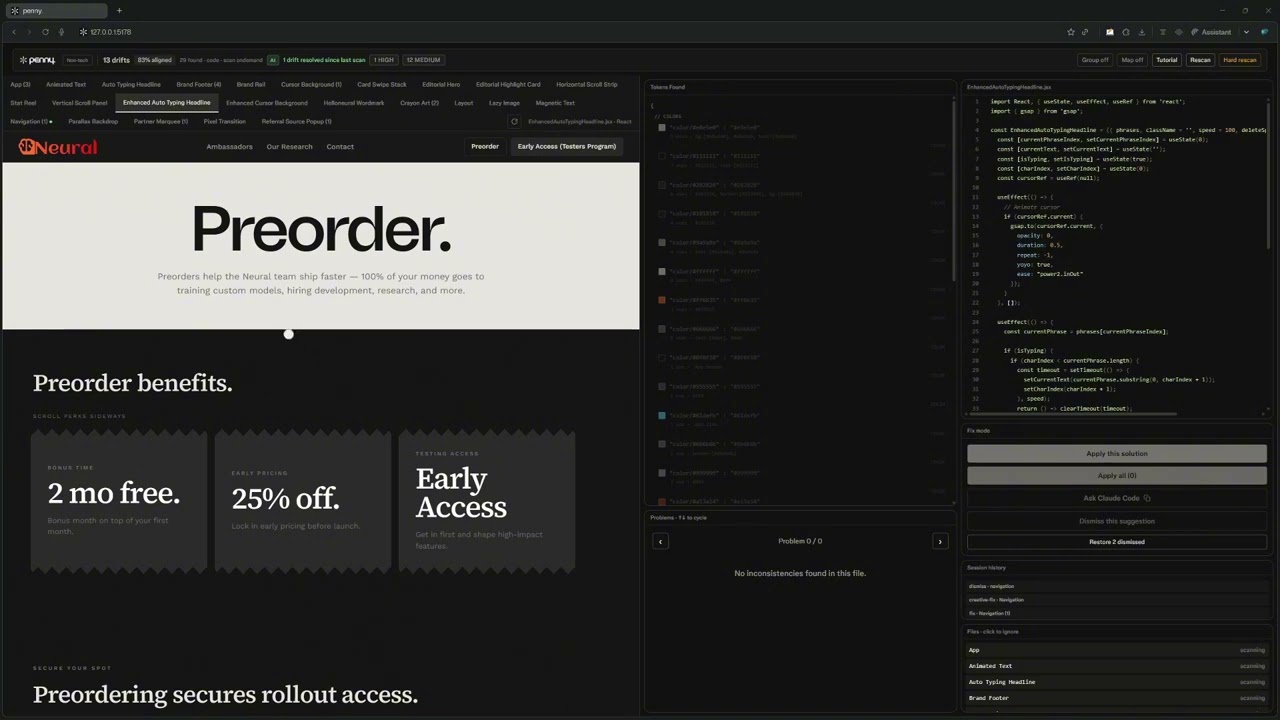Click the first gray color swatch under COLORS
The image size is (1280, 720).
click(662, 128)
